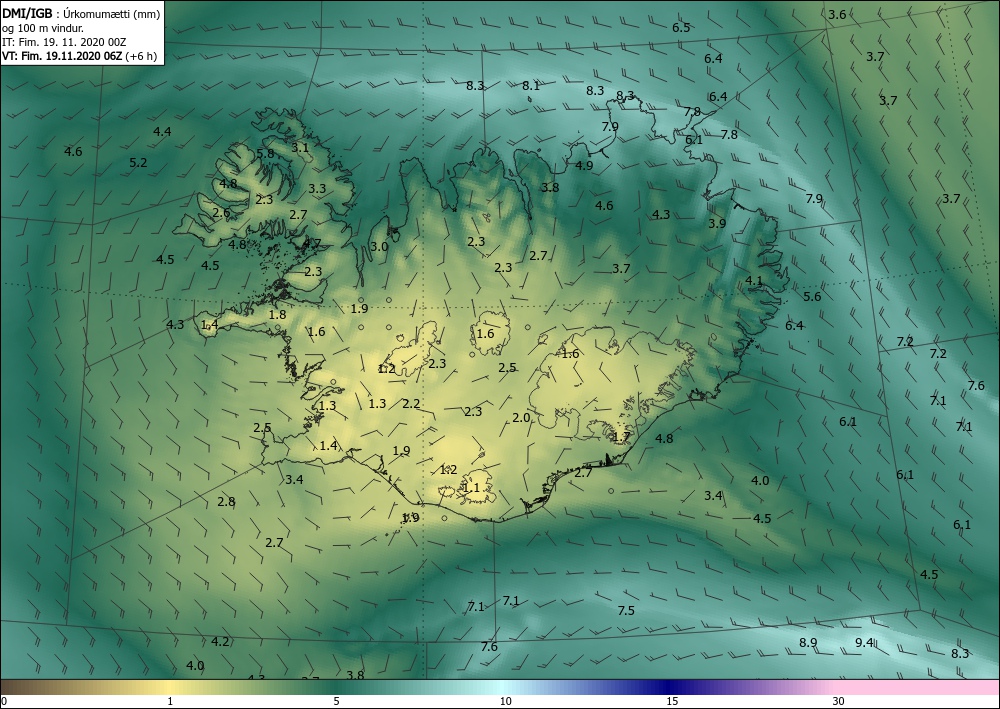Image resolution: width=1000 pixels, height=709 pixels.
Task: Click the 7.5 value south of Iceland
Action: 626,611
